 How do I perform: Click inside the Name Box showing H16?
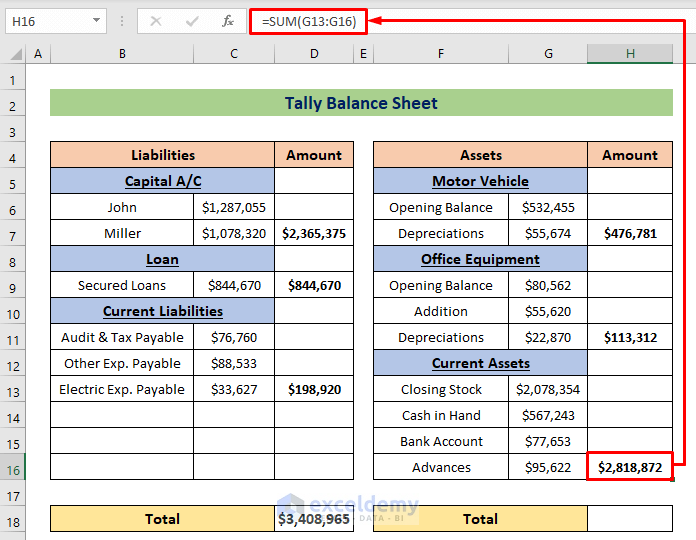tap(45, 20)
